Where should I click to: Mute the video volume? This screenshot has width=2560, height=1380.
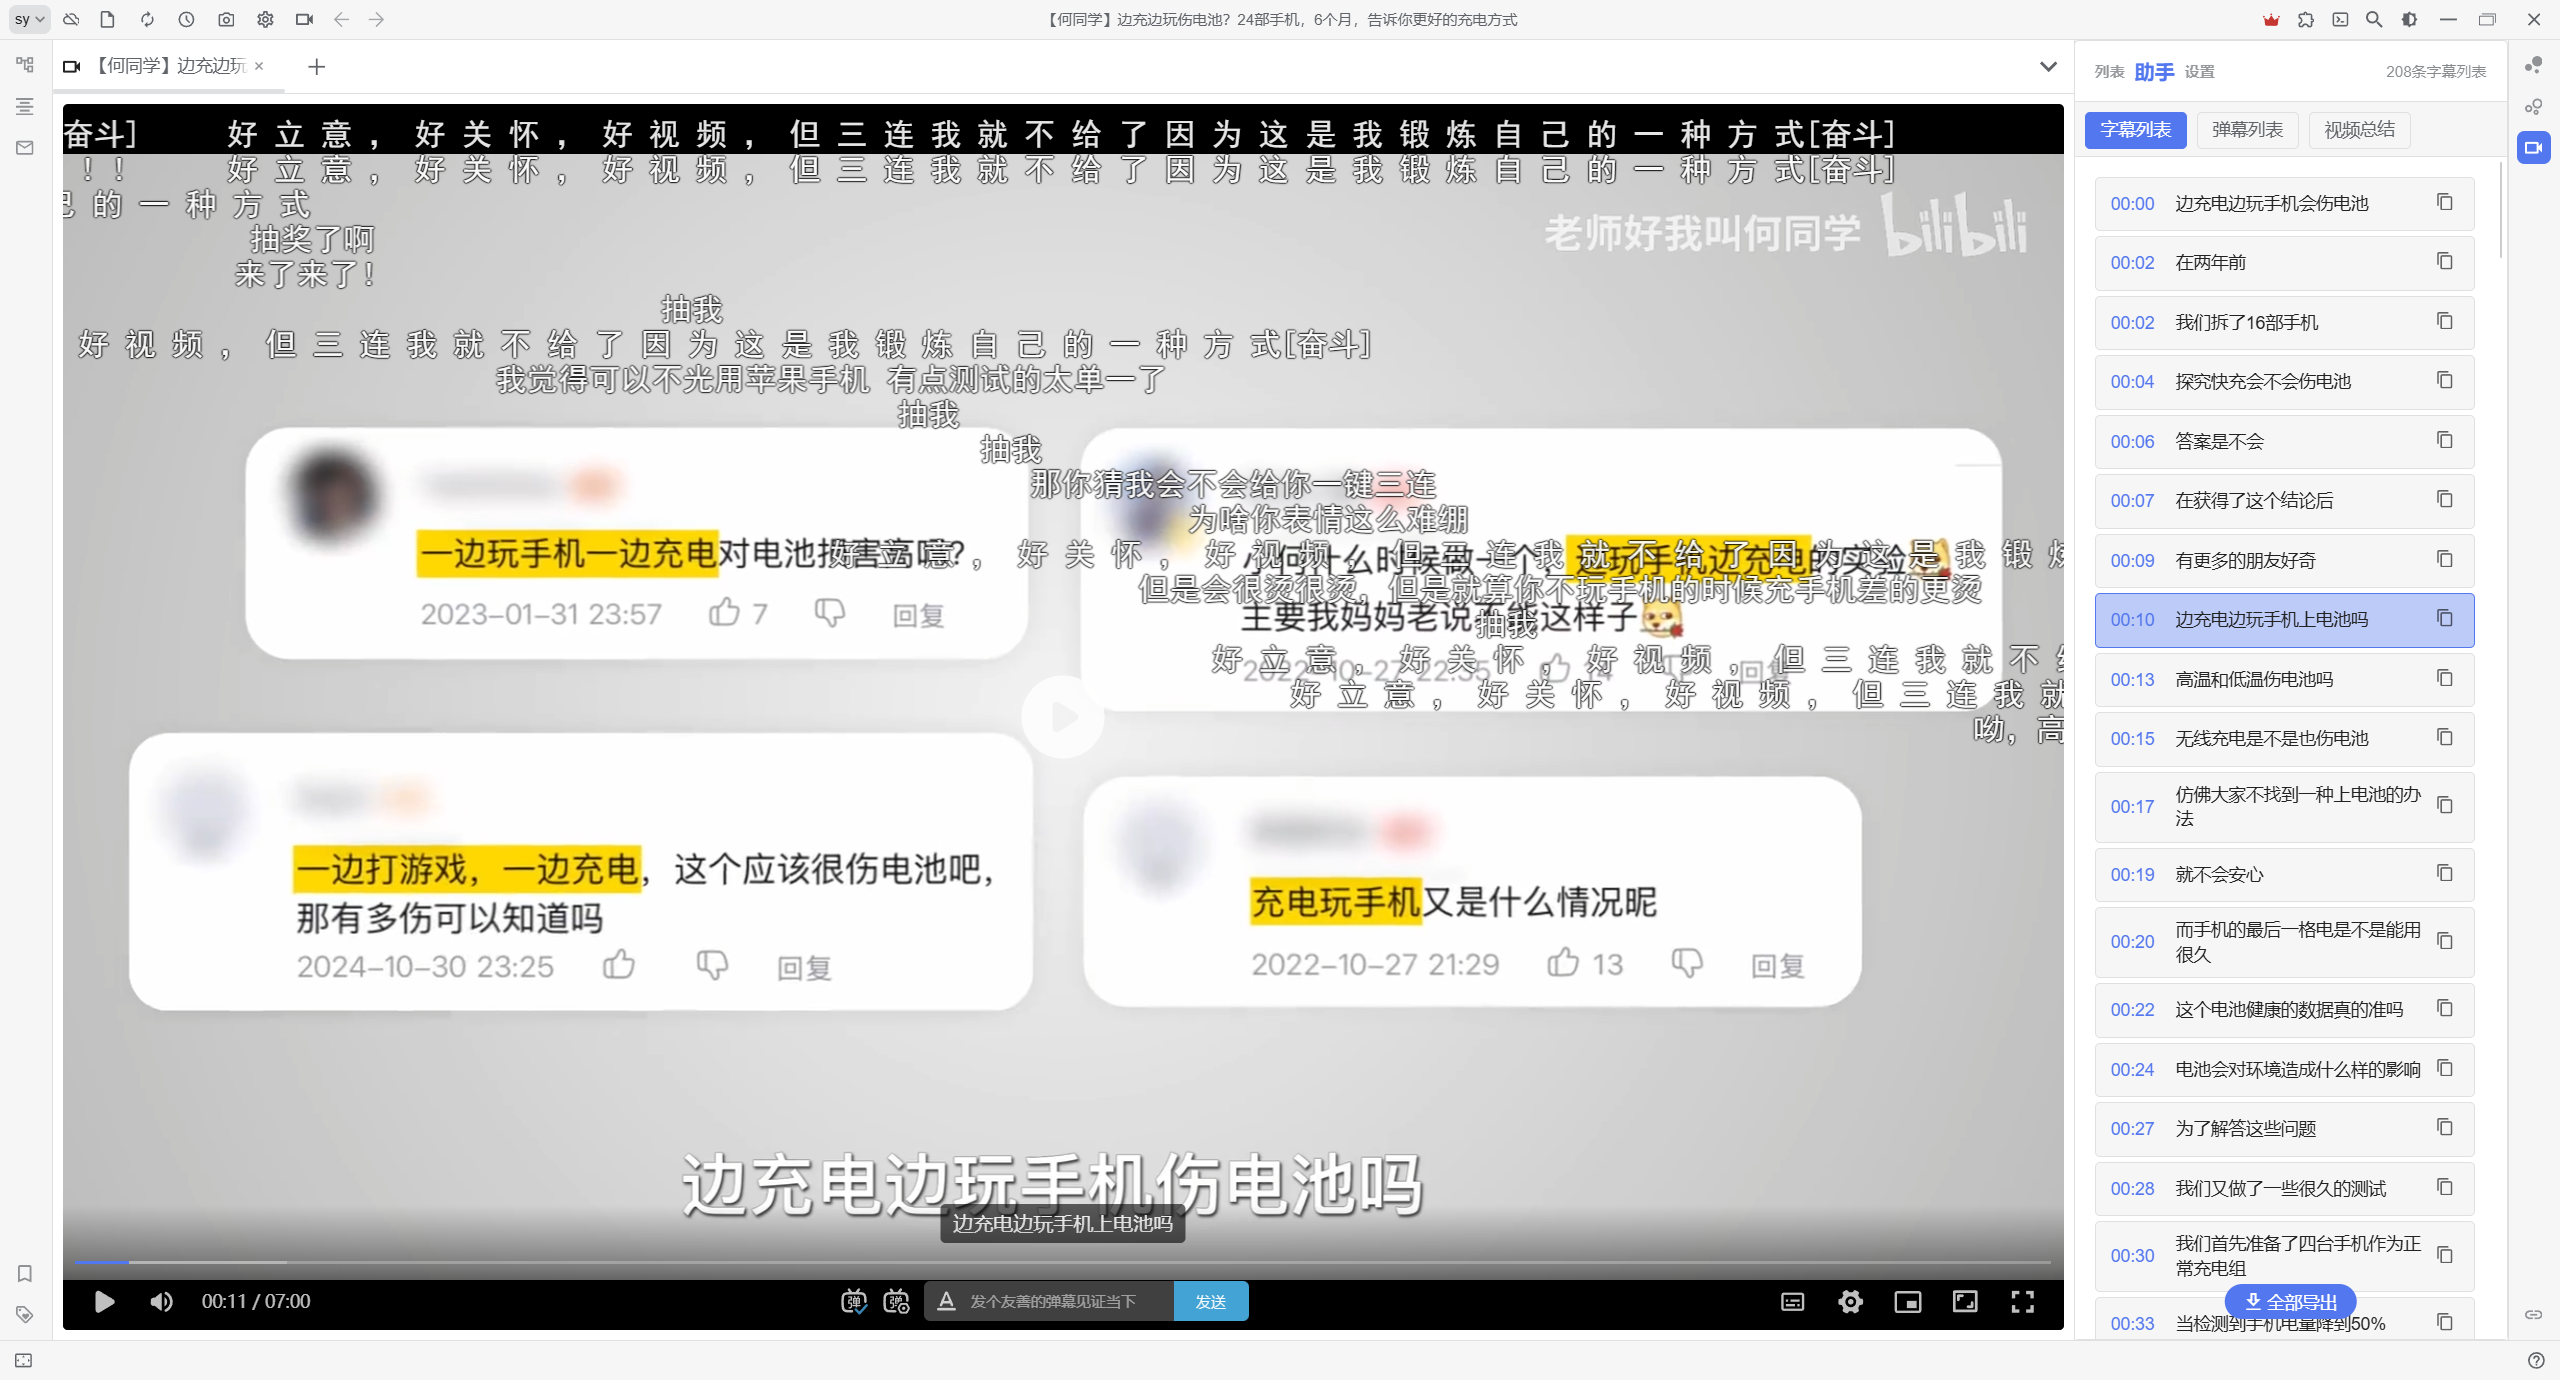tap(161, 1301)
